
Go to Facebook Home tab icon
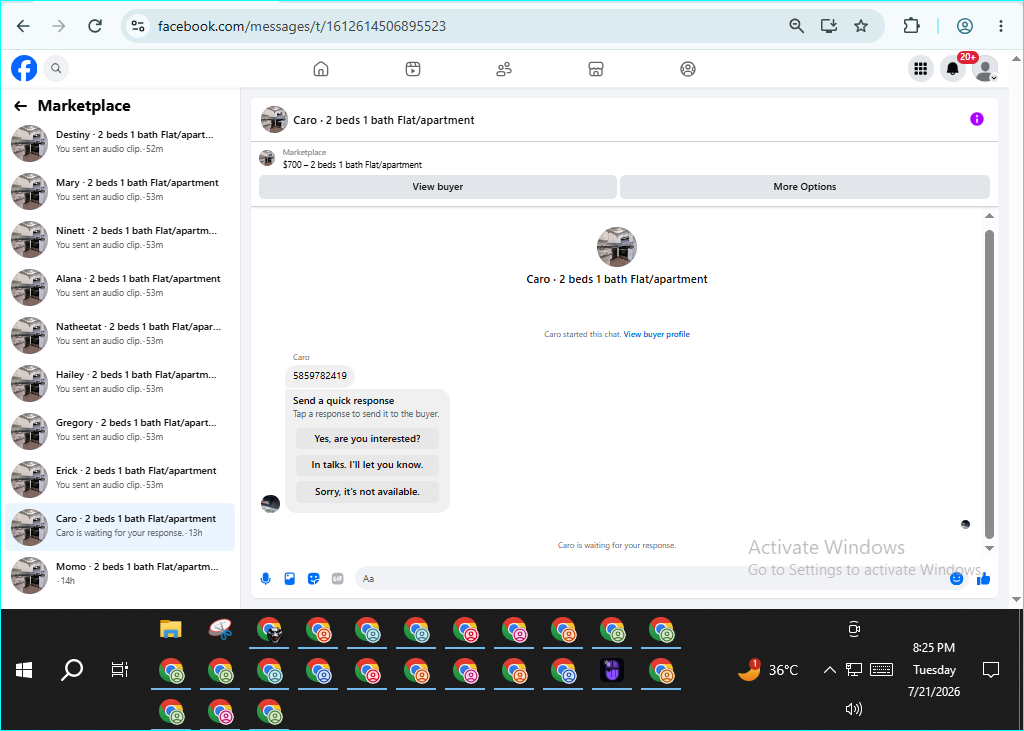coord(321,69)
